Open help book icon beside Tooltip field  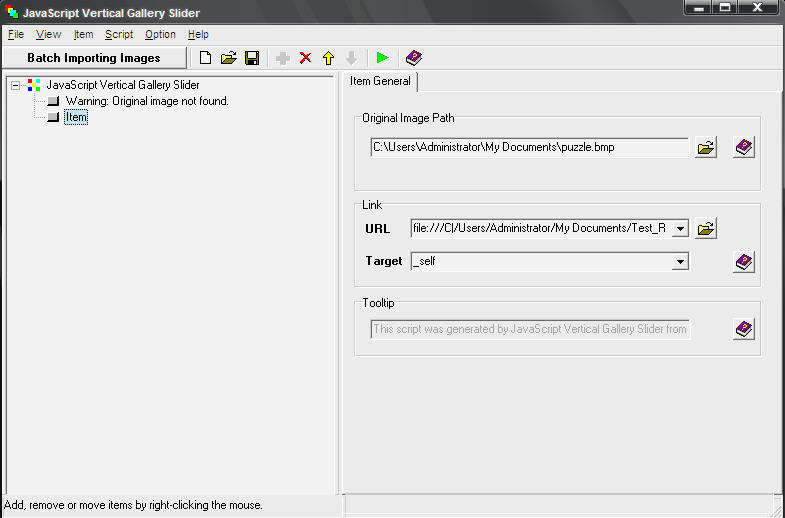coord(744,329)
